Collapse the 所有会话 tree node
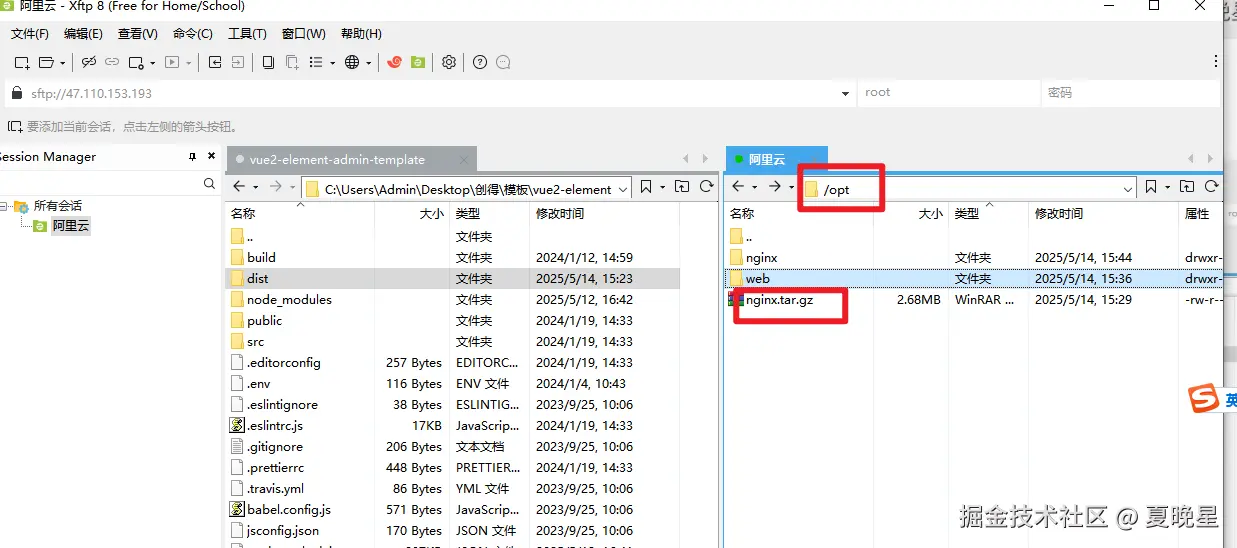The height and width of the screenshot is (548, 1237). point(4,206)
